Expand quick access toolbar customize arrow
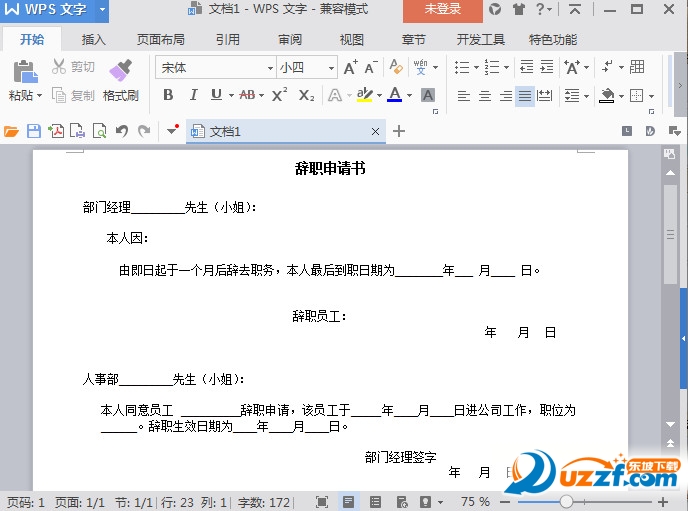The image size is (688, 511). [173, 130]
